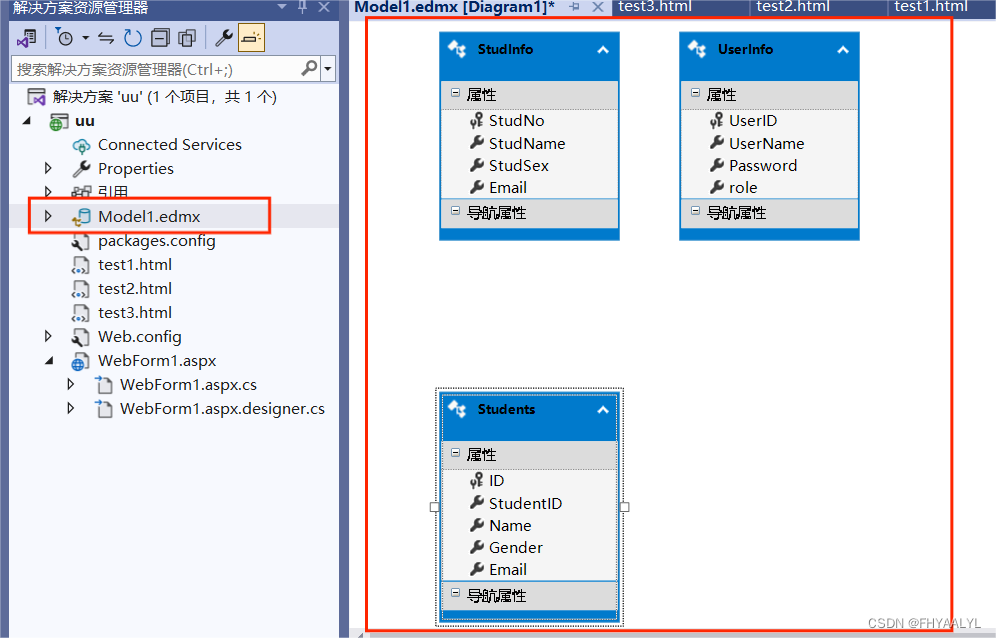The height and width of the screenshot is (638, 996).
Task: Click the Solution Explorer search box
Action: (165, 69)
